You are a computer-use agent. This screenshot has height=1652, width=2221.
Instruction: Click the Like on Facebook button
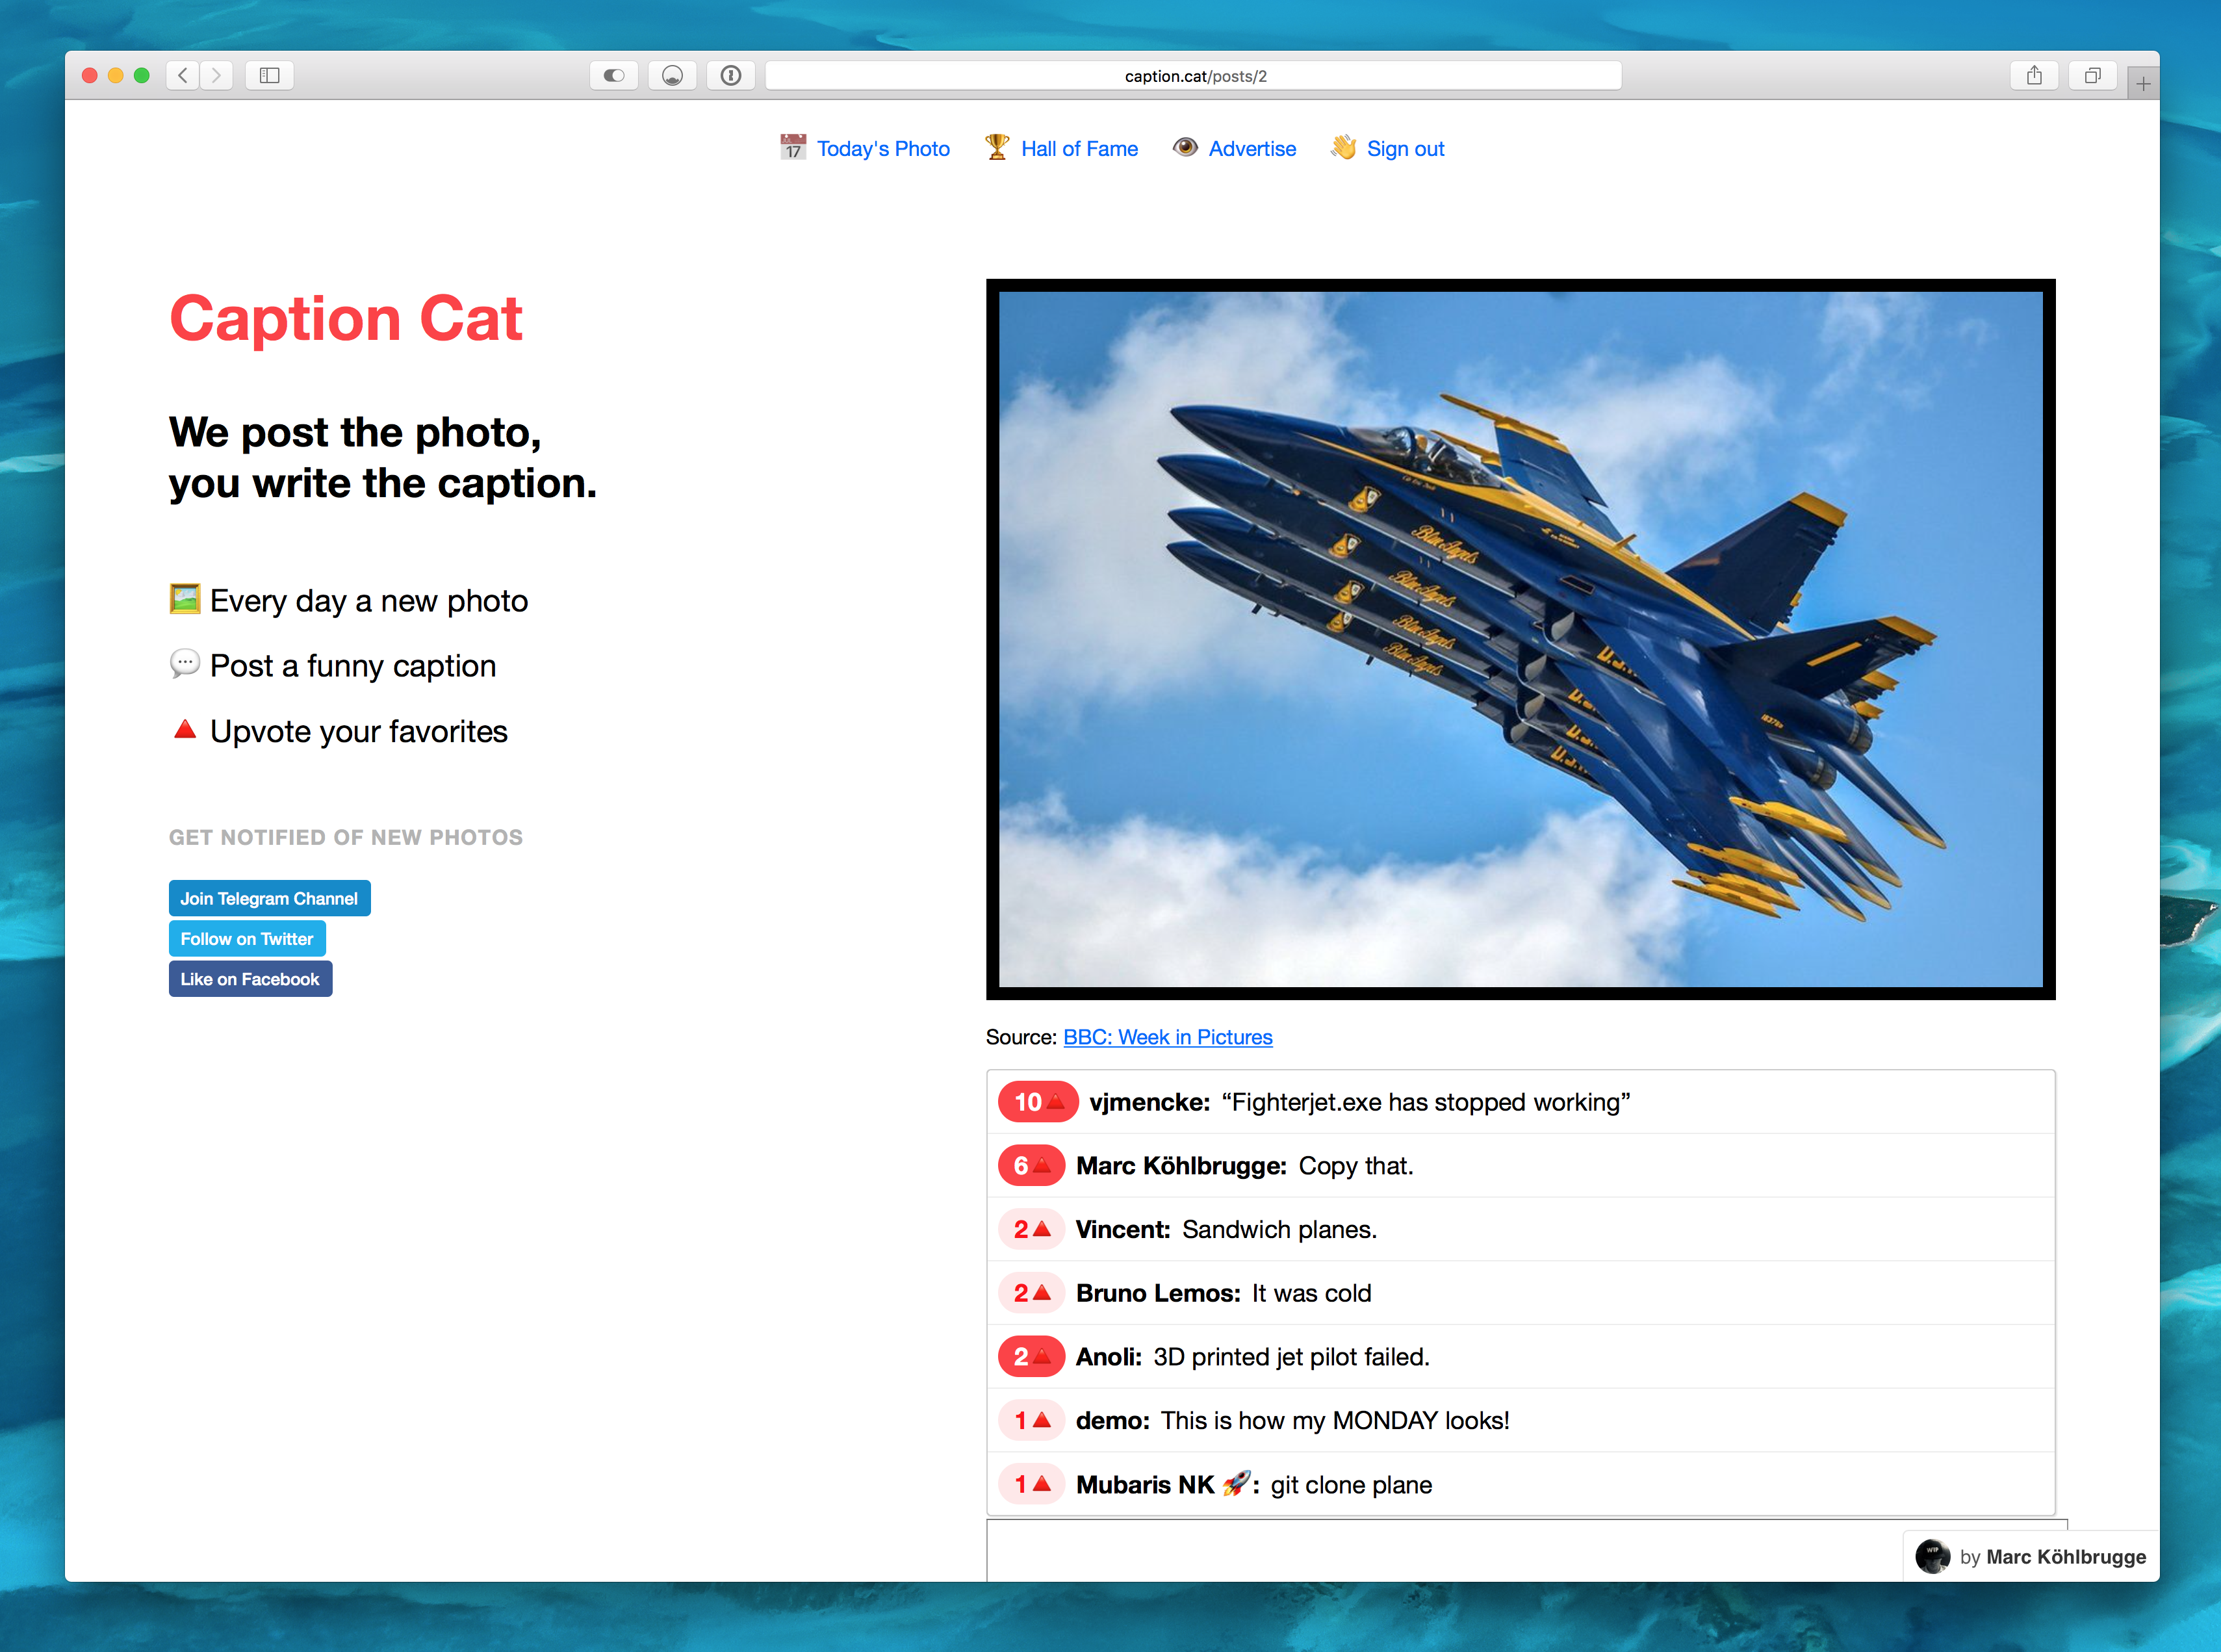(x=250, y=979)
